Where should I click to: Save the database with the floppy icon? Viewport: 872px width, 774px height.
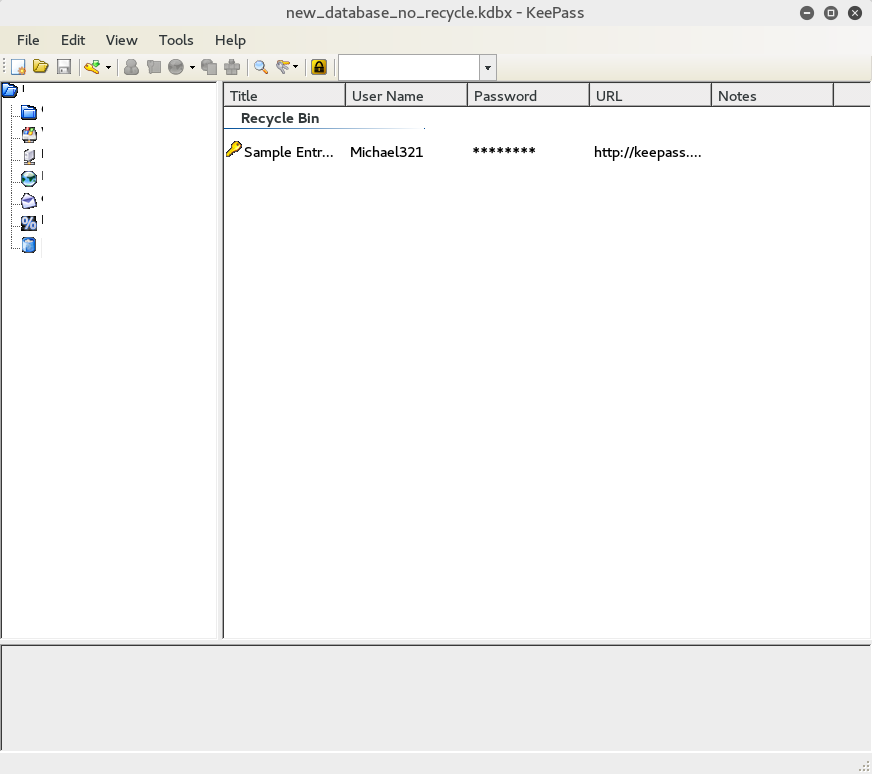click(x=64, y=67)
